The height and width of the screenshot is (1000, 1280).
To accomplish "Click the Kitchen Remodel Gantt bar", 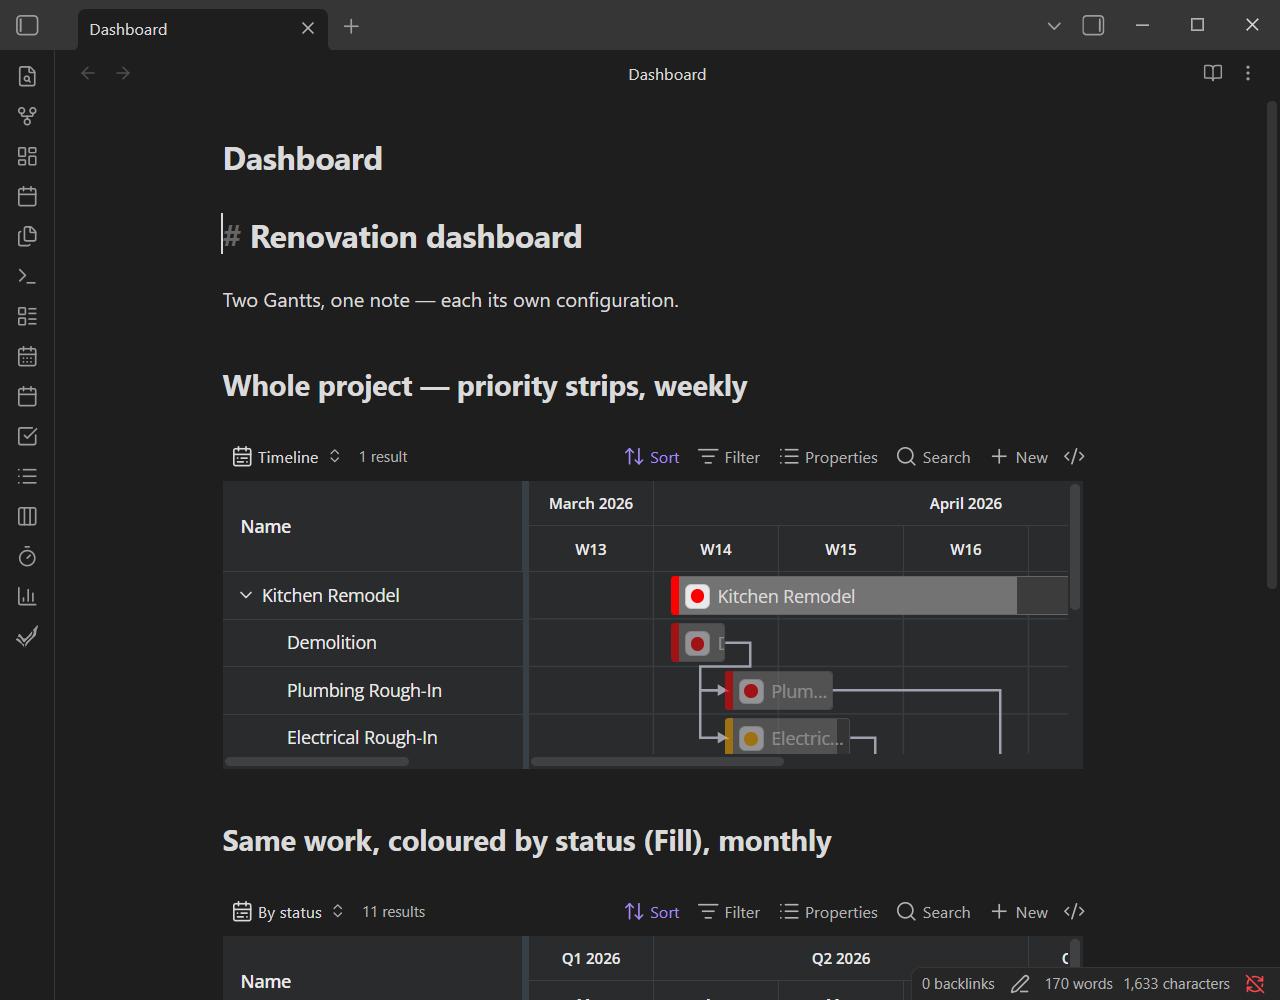I will click(869, 596).
